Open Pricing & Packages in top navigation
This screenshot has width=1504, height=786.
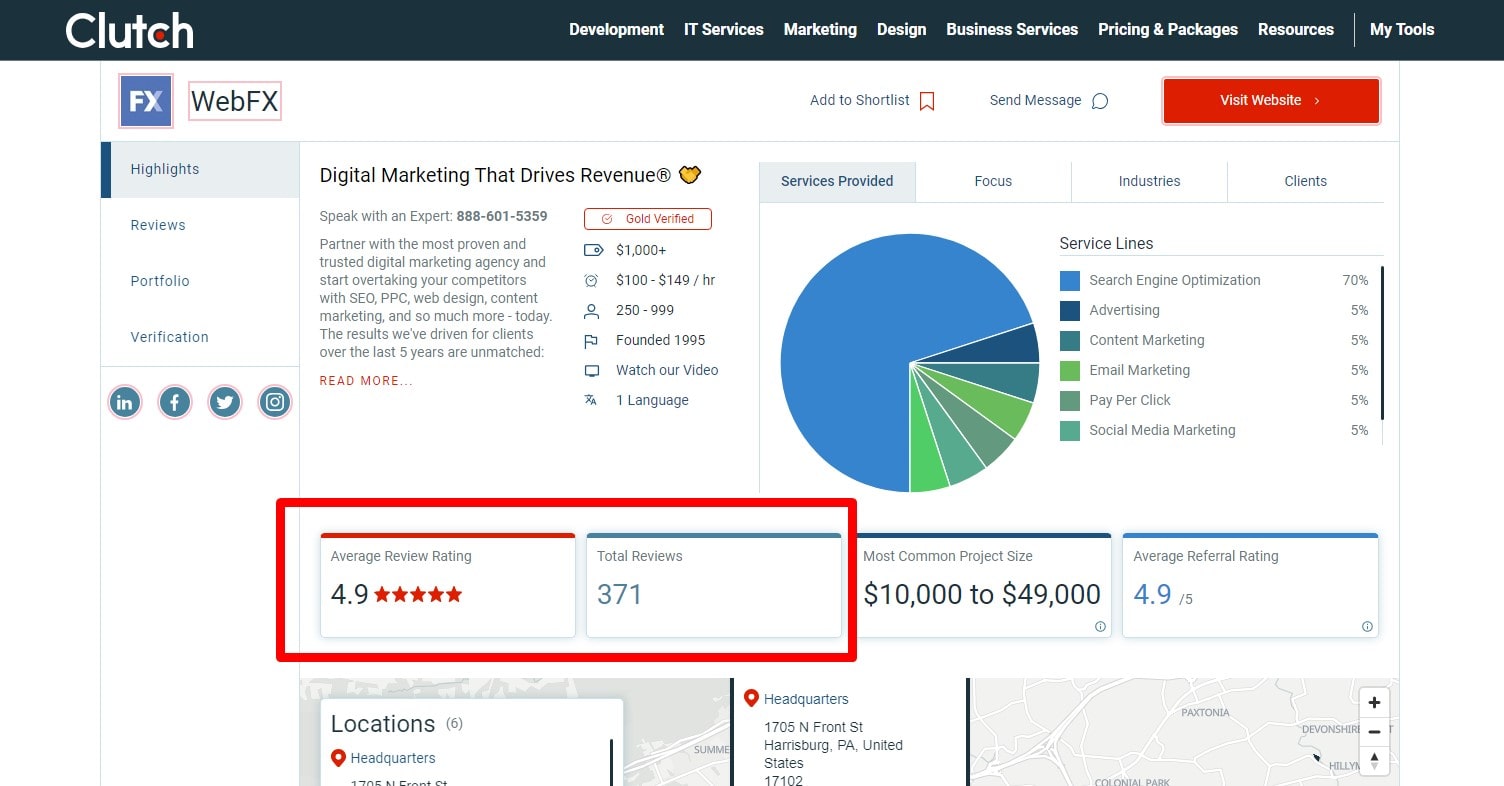pyautogui.click(x=1168, y=30)
